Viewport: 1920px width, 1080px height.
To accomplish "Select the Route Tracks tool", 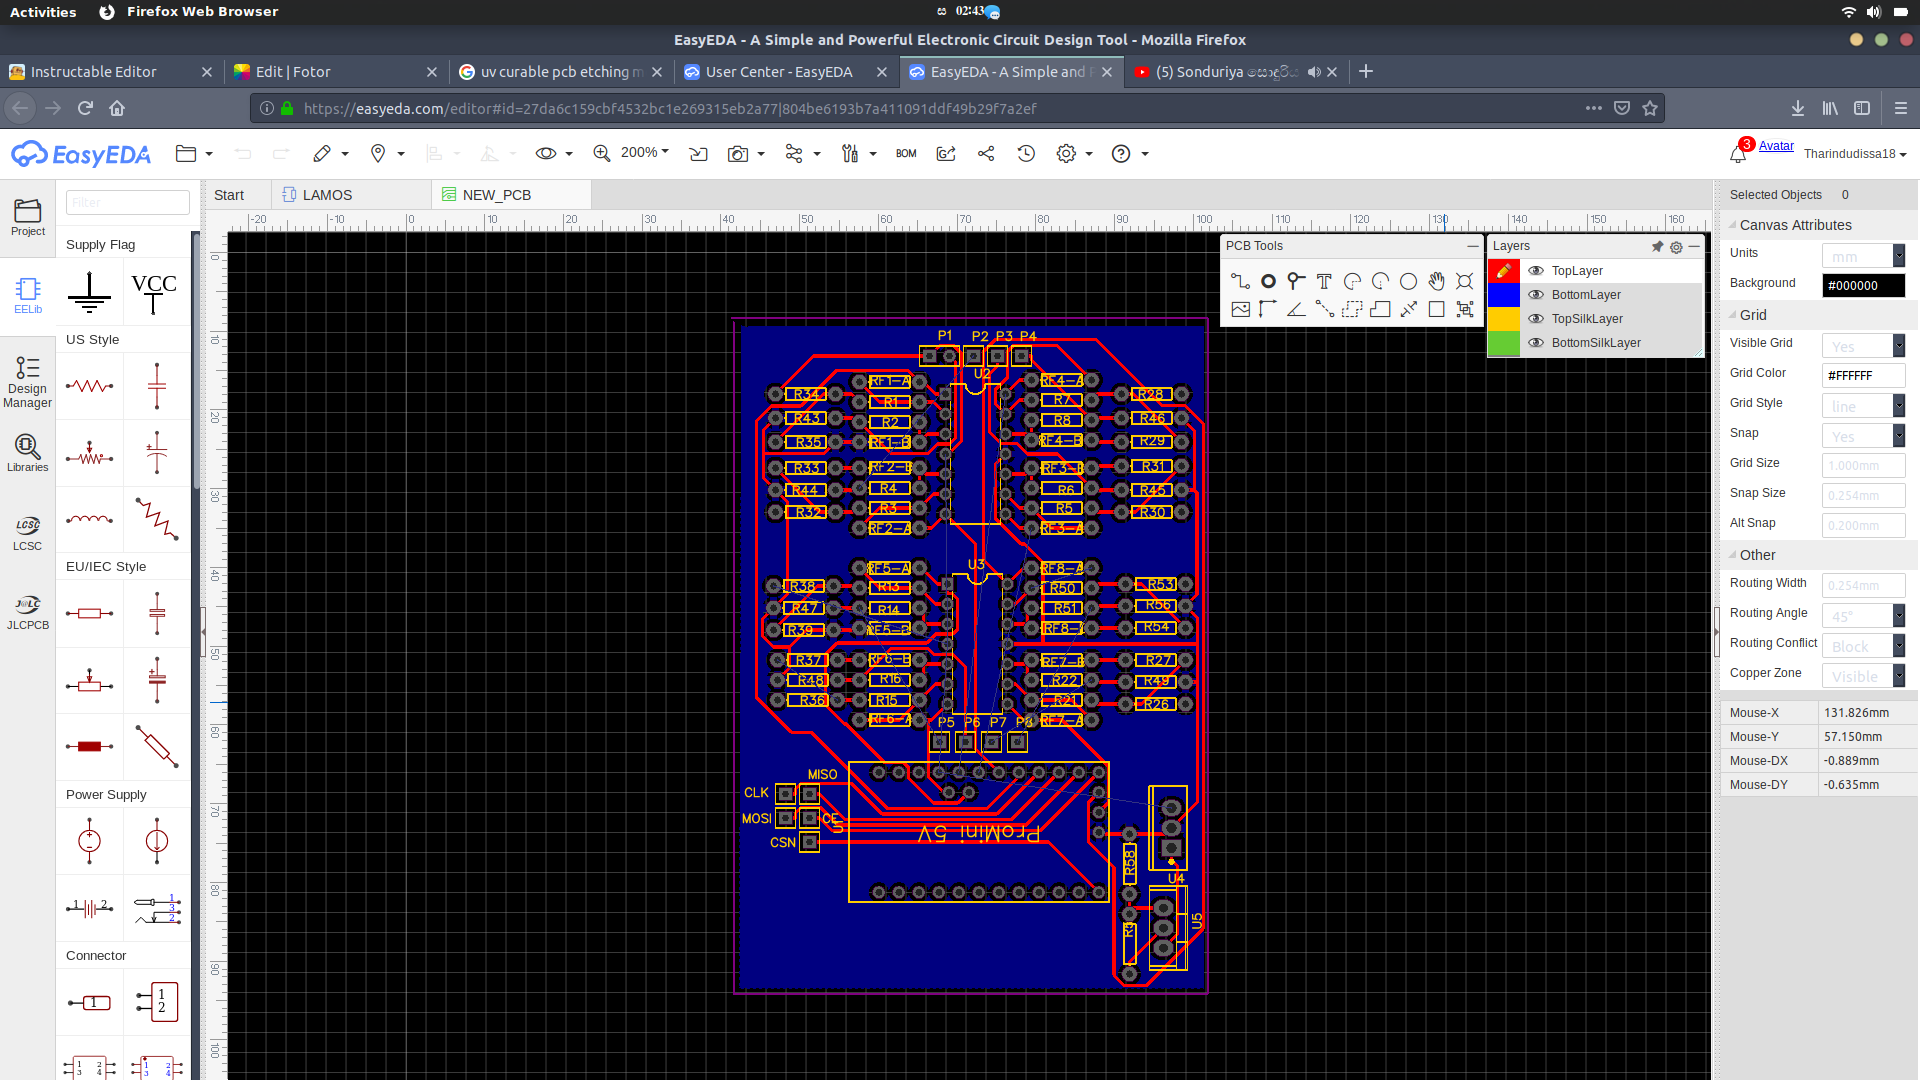I will (x=1240, y=280).
